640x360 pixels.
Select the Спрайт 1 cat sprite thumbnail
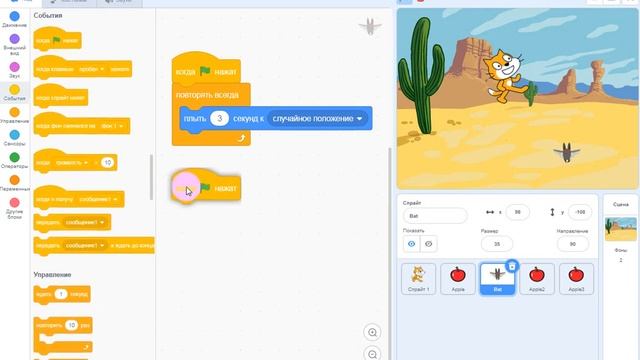(x=418, y=279)
